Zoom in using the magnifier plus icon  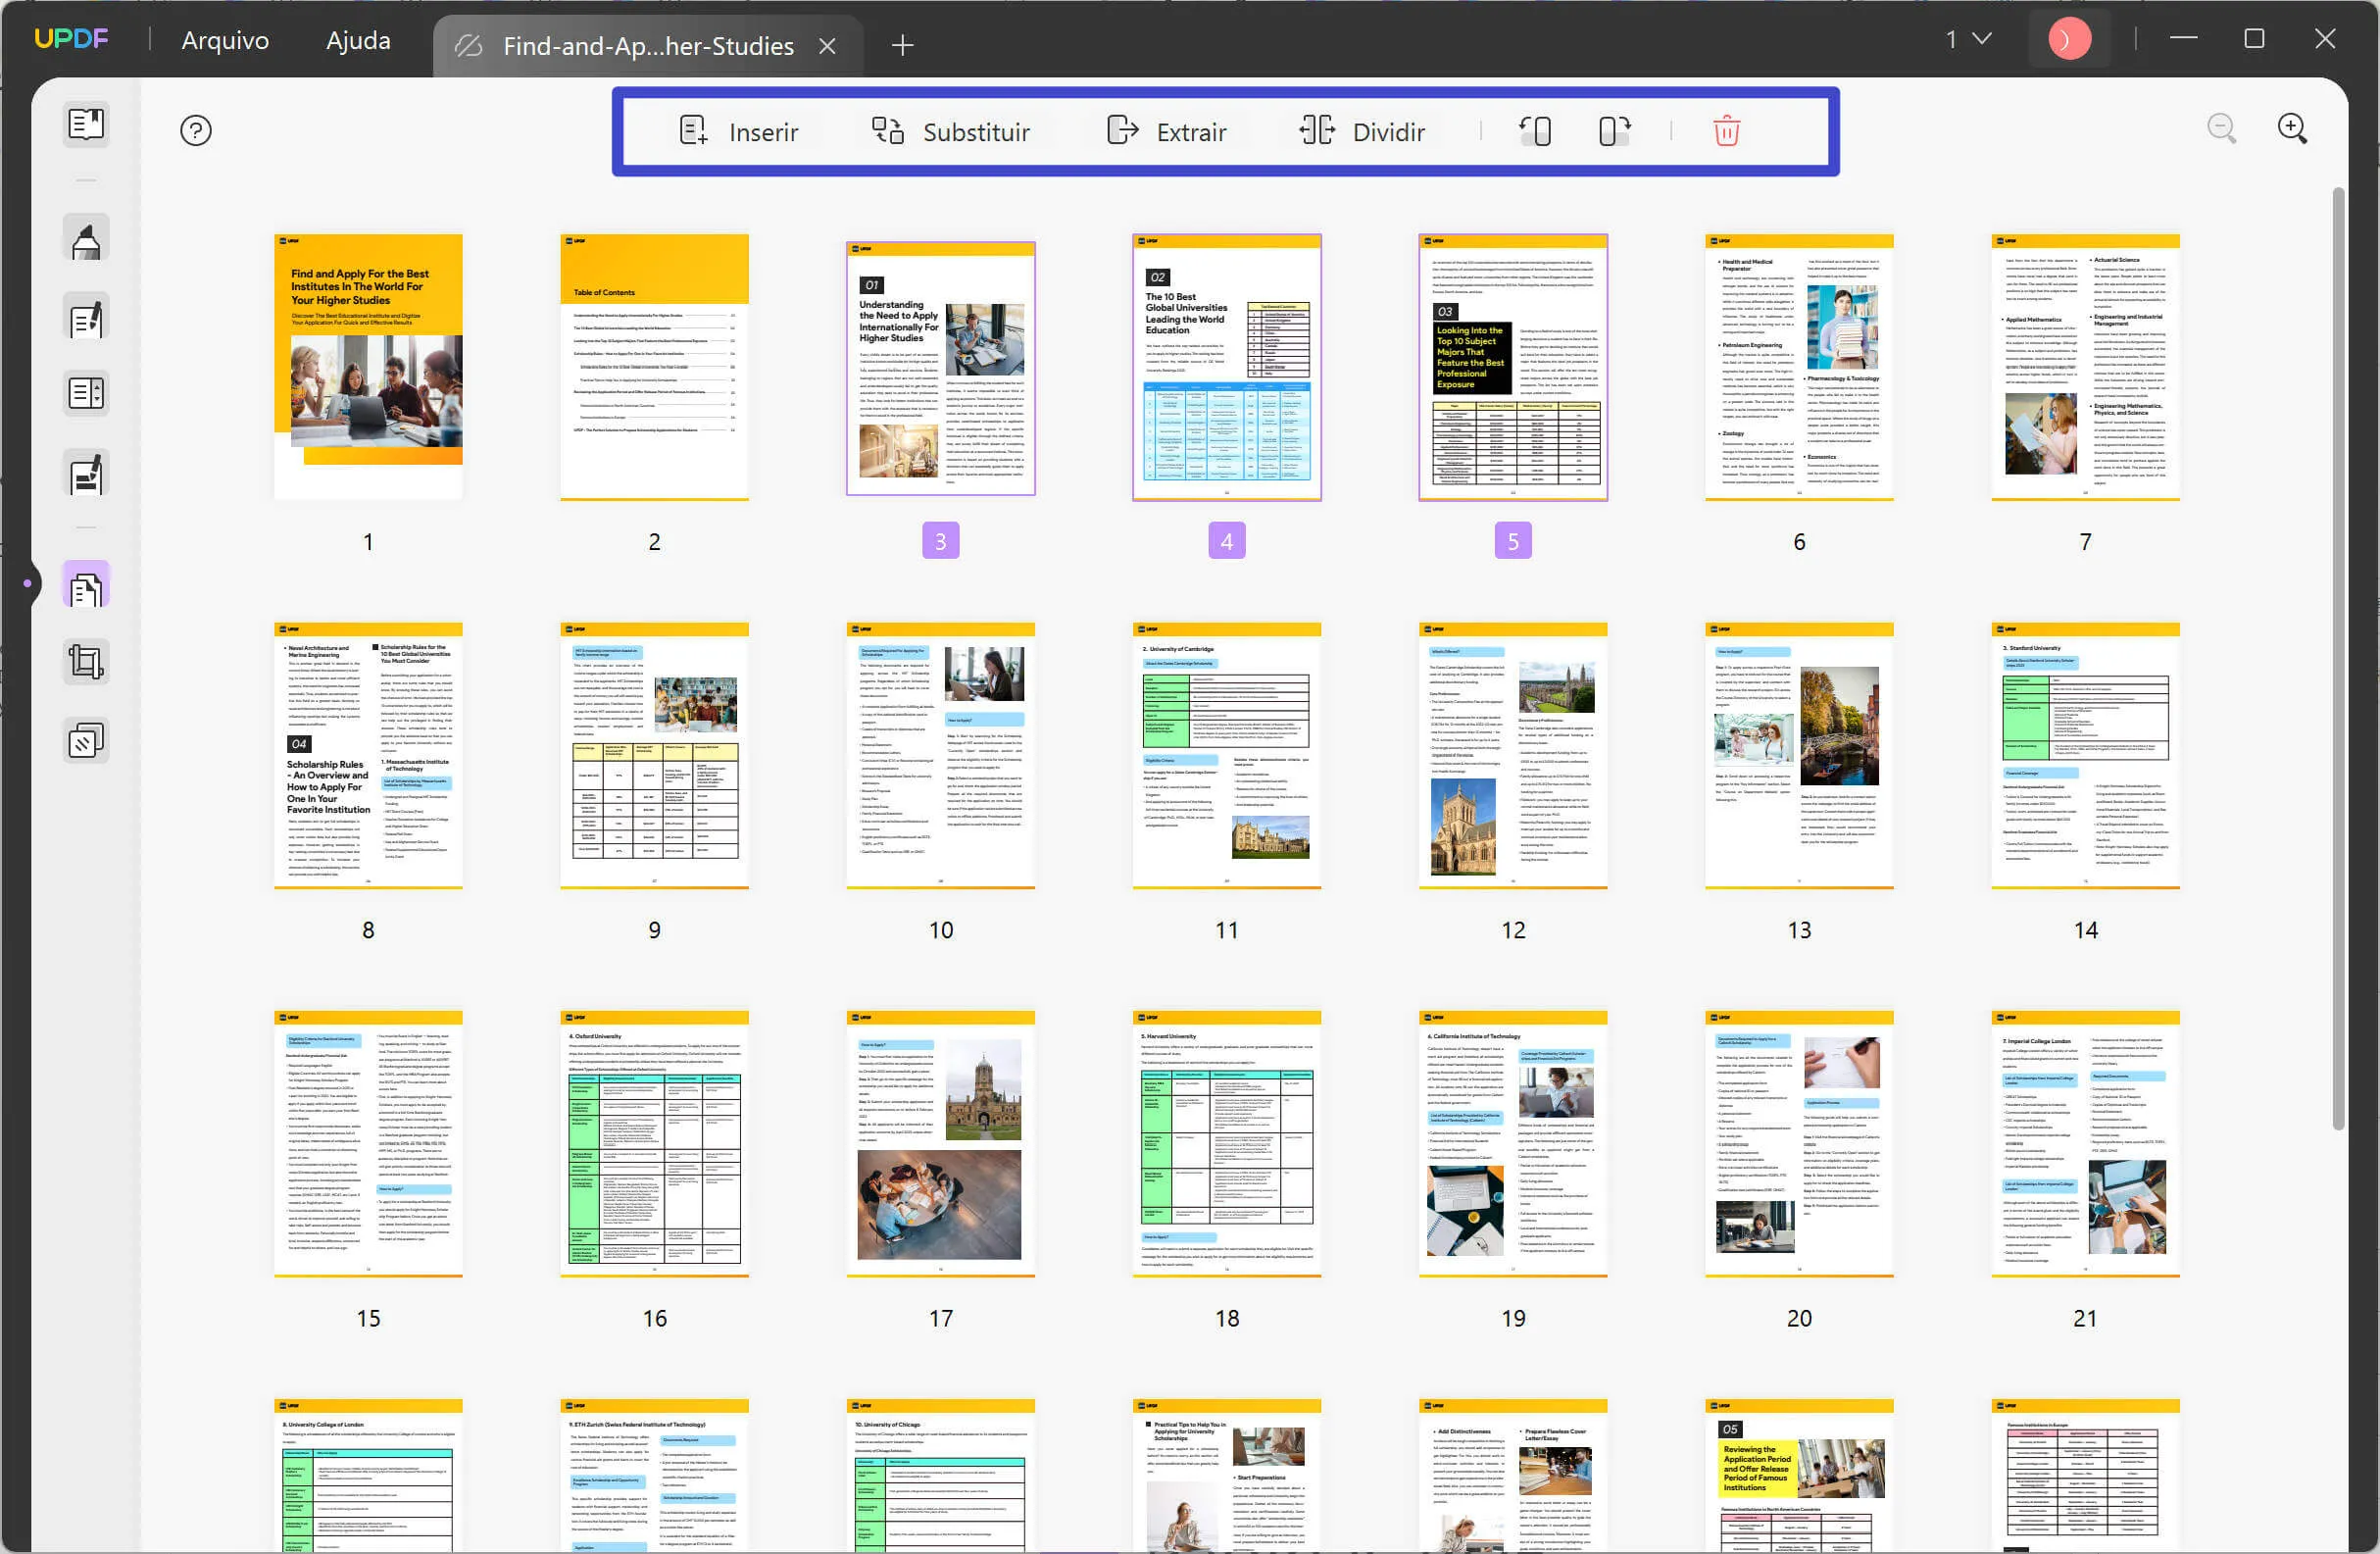(2293, 128)
